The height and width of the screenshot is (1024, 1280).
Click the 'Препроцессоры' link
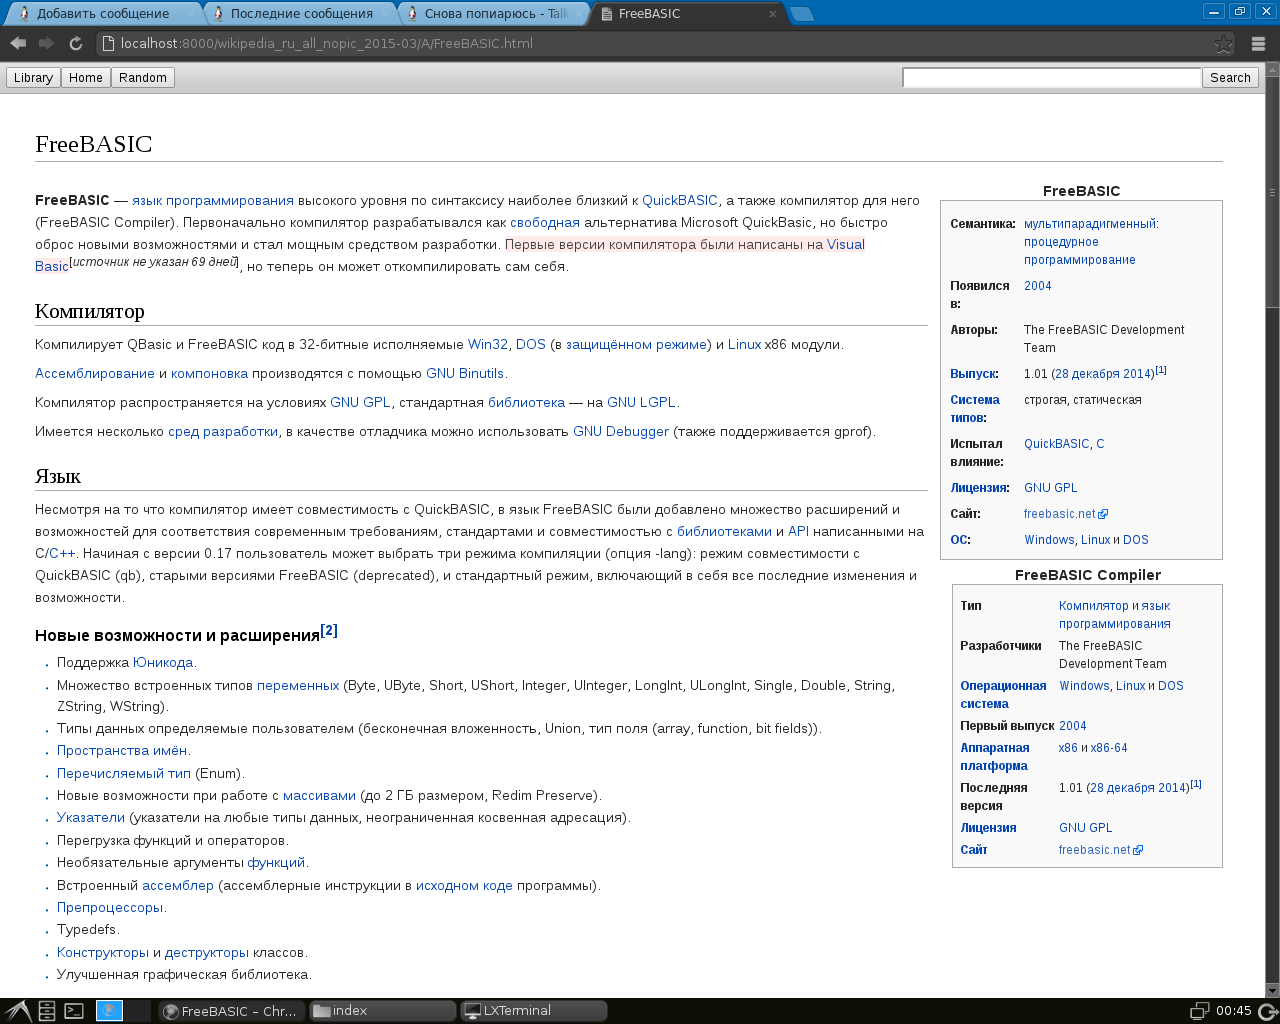(110, 908)
